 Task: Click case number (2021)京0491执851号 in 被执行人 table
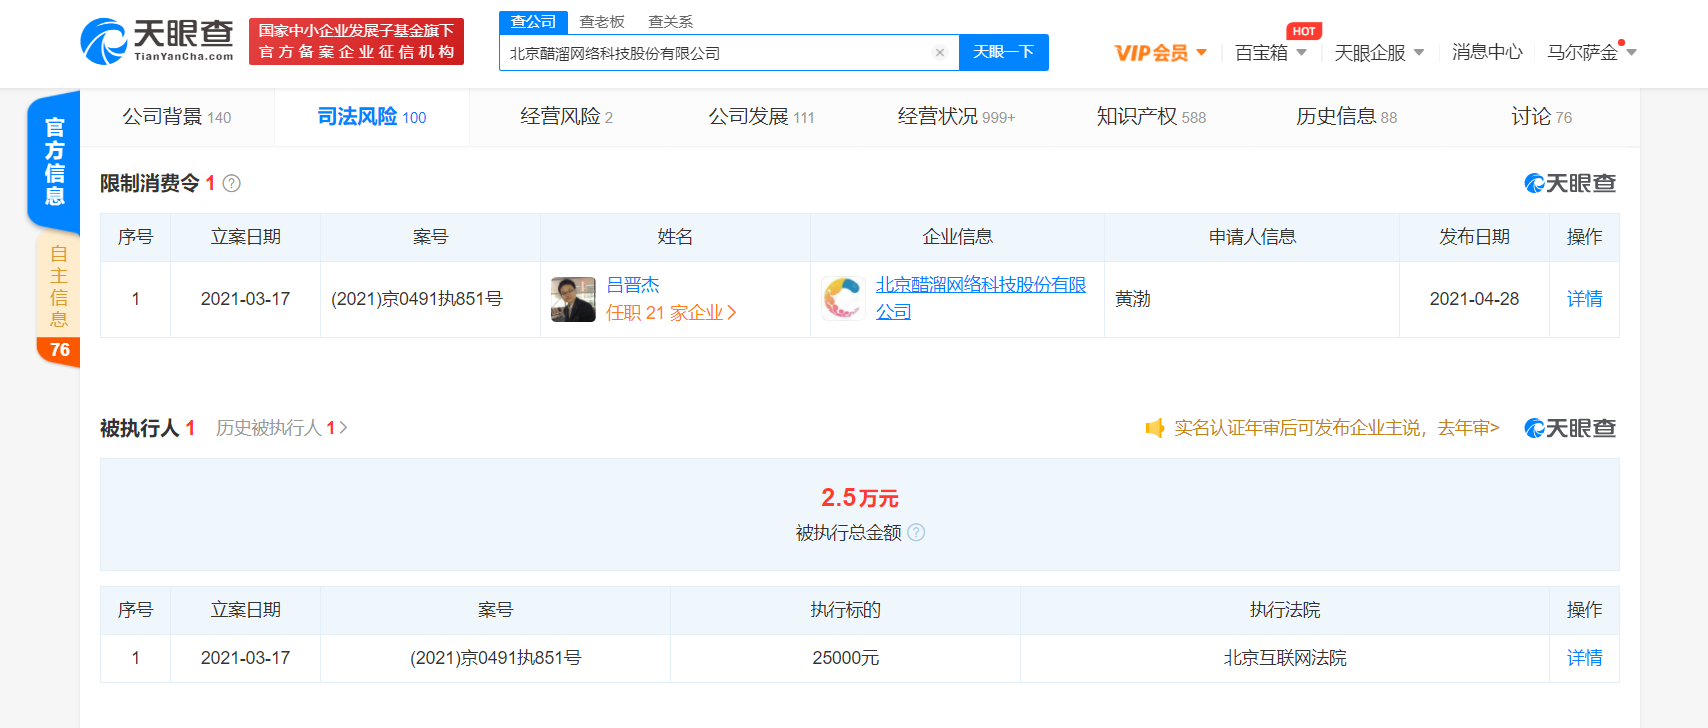495,658
